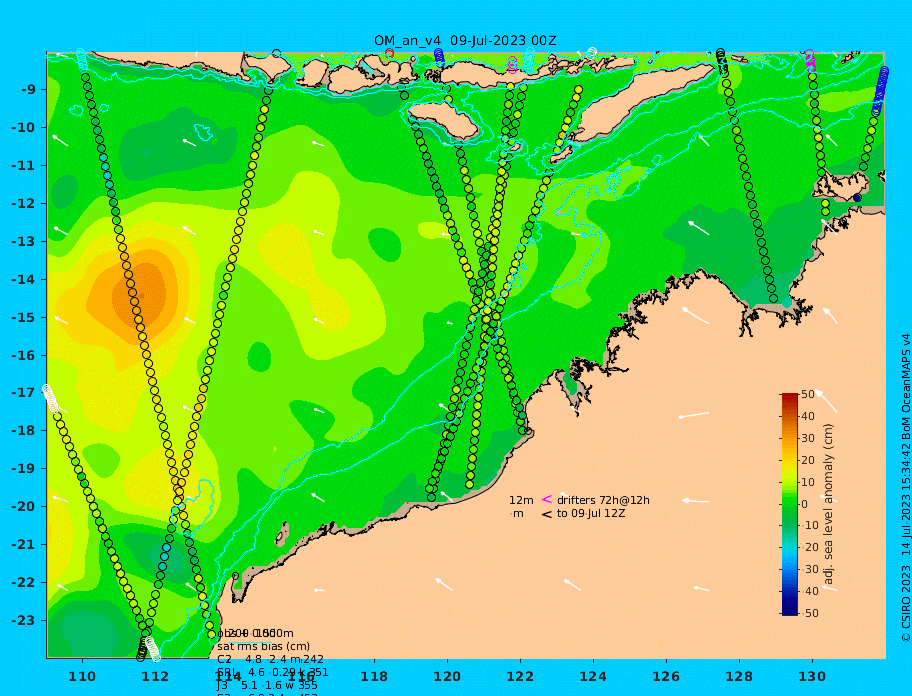Click colour bar value '20'
Viewport: 912px width, 696px height.
808,460
